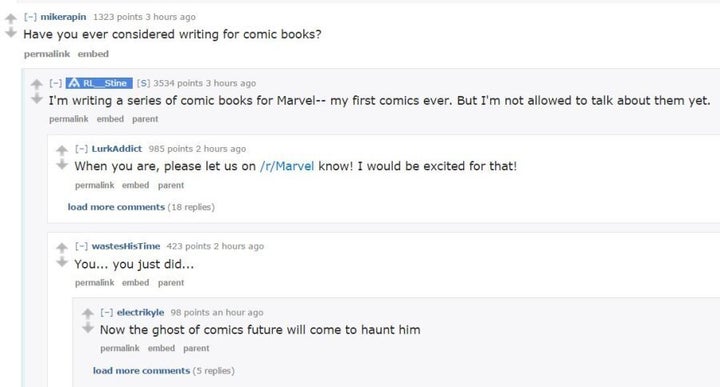
Task: Go to parent of electrikyle's comment
Action: (196, 348)
